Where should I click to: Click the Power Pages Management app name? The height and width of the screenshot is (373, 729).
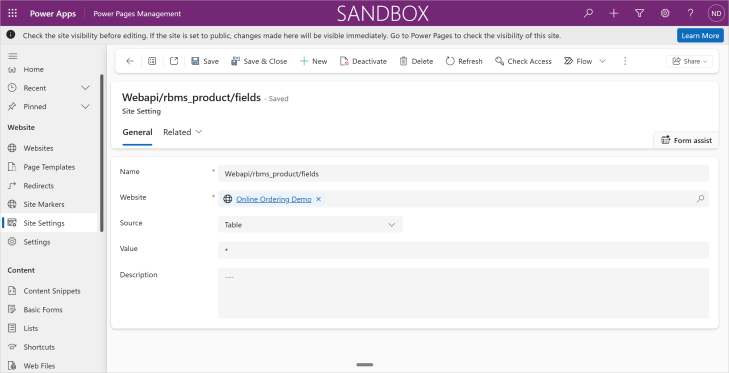[137, 13]
